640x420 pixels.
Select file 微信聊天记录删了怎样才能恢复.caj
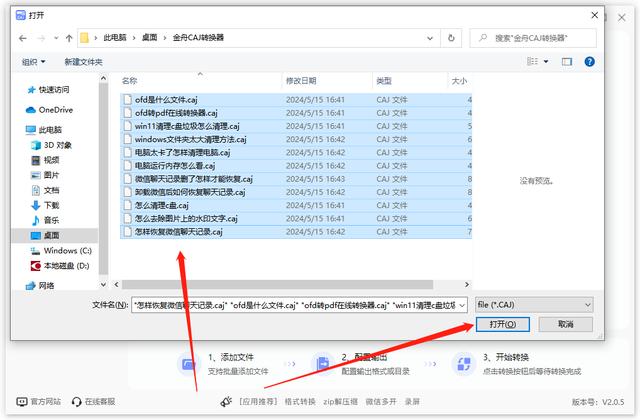[x=296, y=179]
